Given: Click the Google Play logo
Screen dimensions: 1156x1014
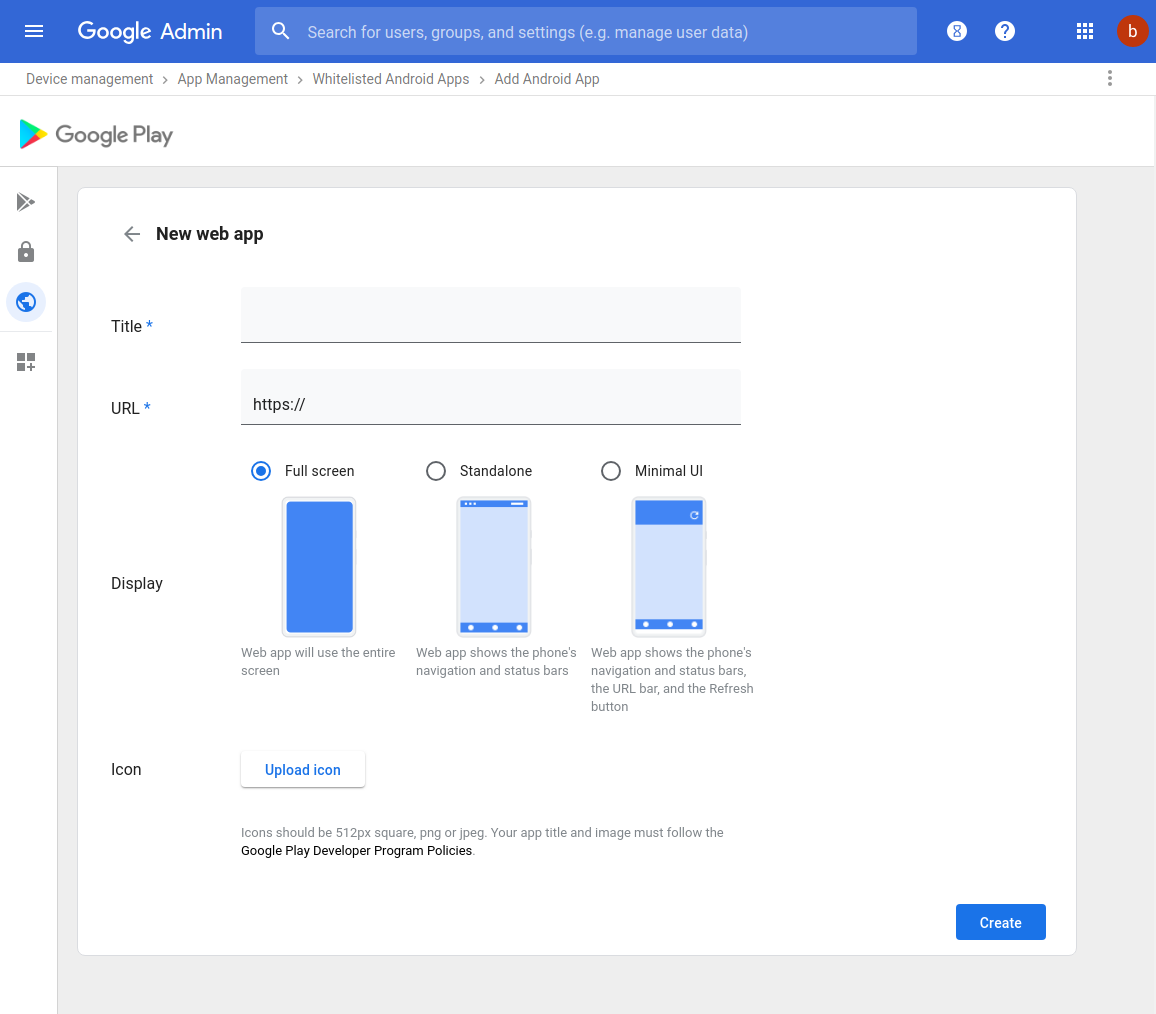Looking at the screenshot, I should pyautogui.click(x=95, y=133).
